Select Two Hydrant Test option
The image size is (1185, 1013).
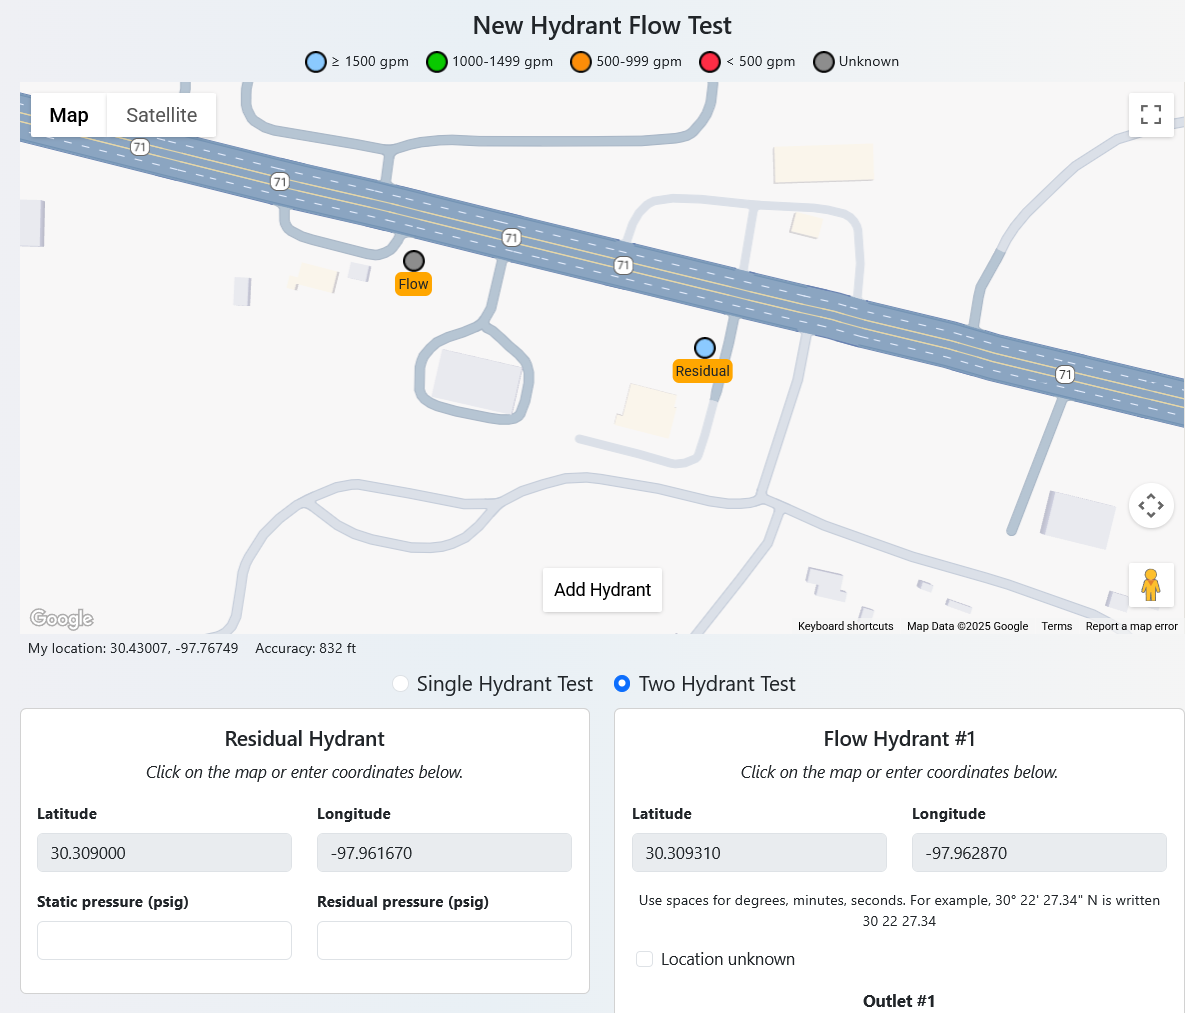click(622, 684)
